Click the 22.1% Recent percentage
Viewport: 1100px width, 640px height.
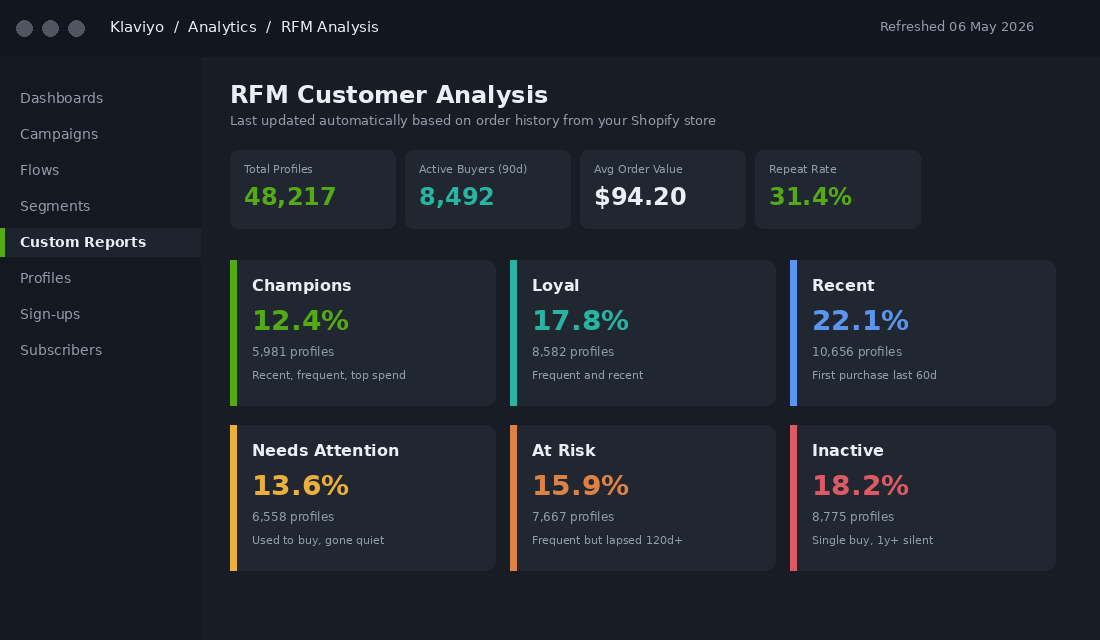click(x=860, y=321)
